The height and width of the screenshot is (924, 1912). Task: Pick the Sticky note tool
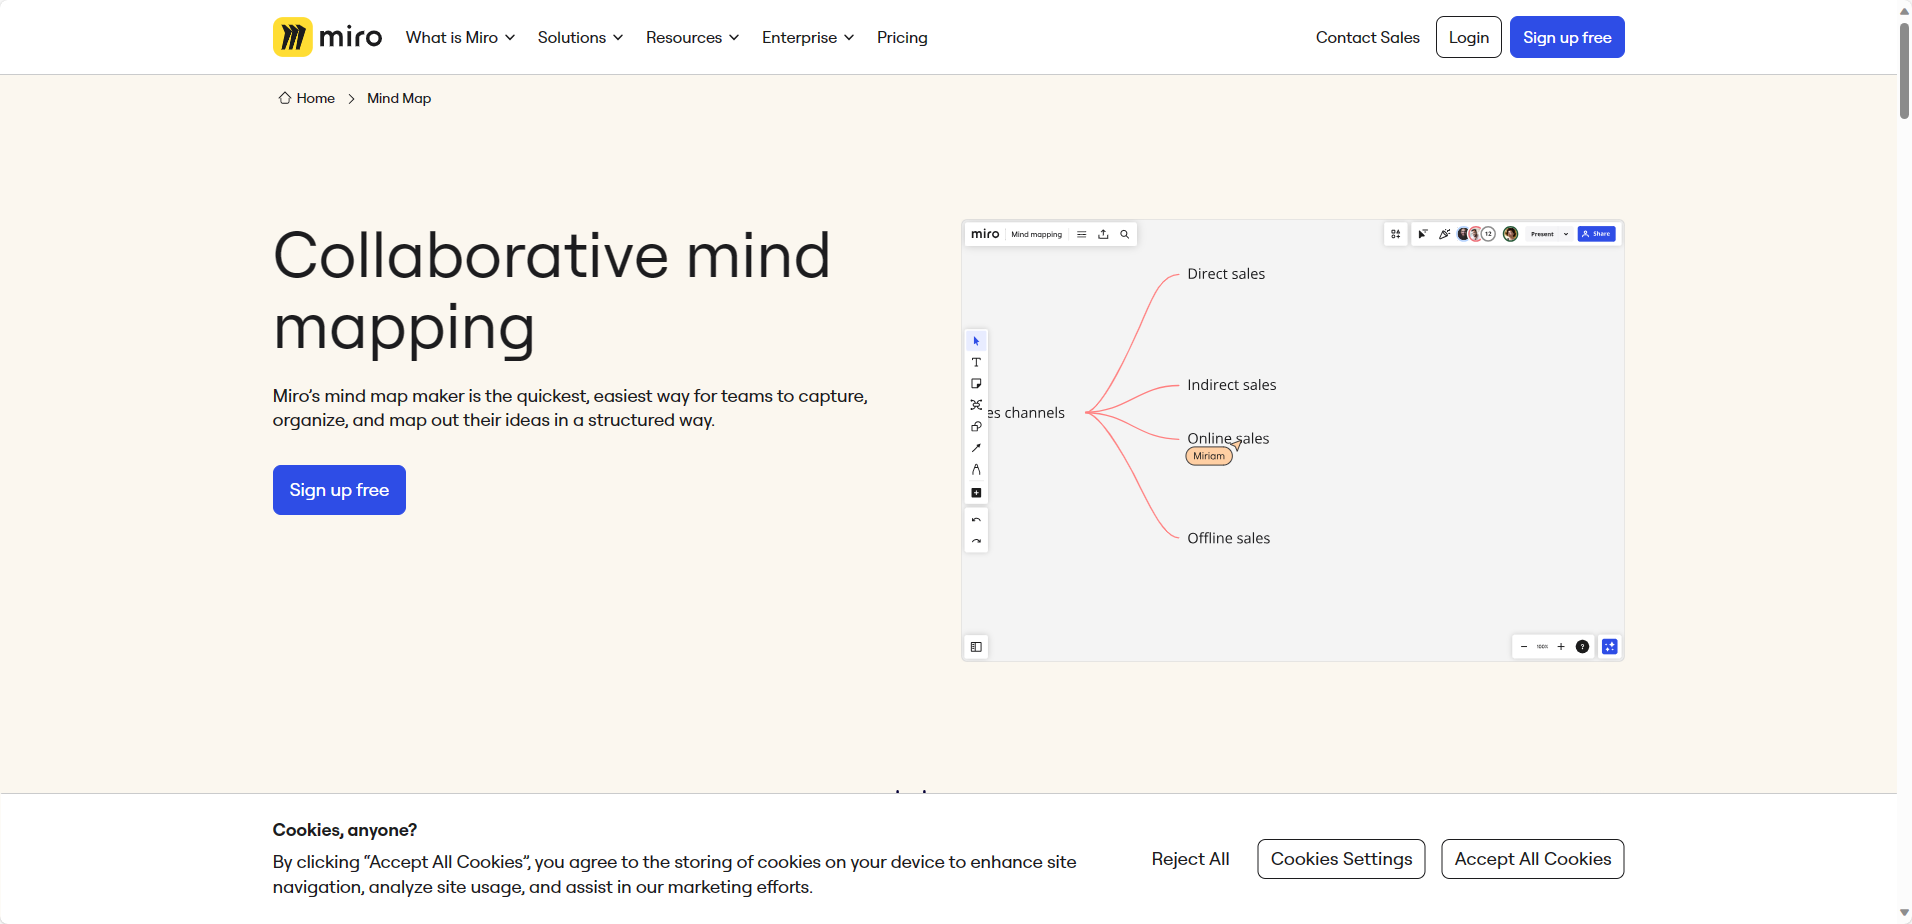[x=976, y=384]
